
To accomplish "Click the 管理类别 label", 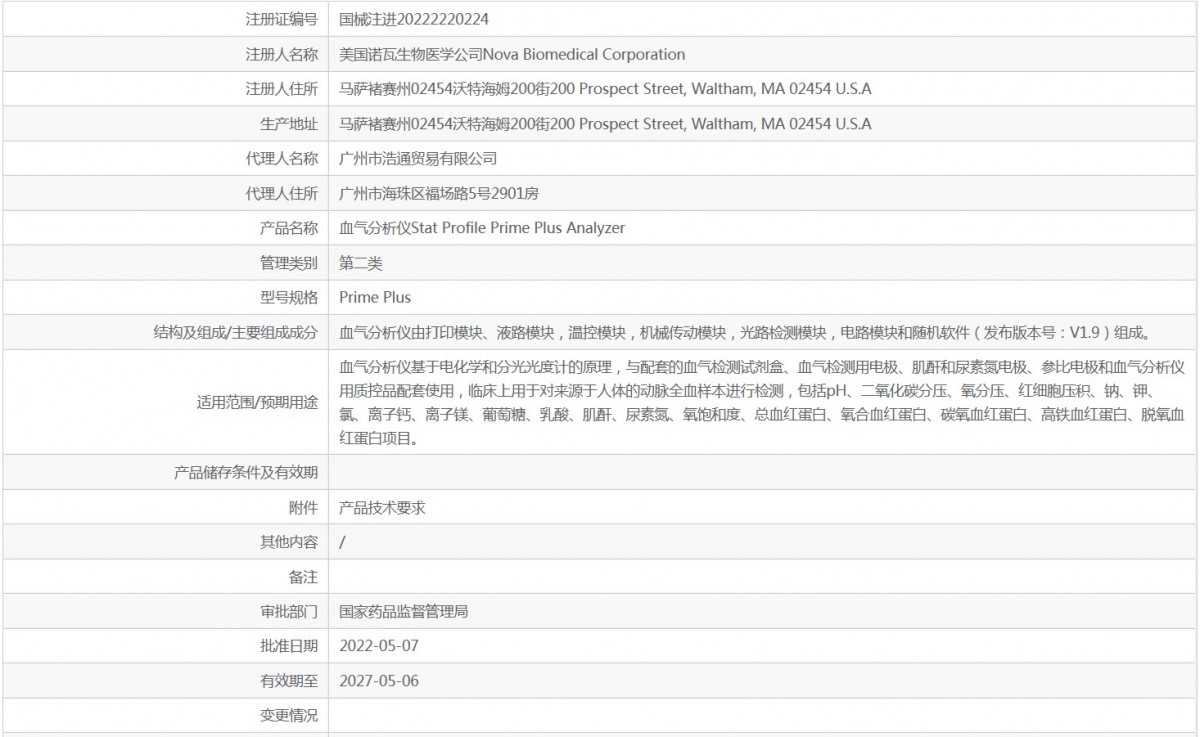I will click(288, 263).
